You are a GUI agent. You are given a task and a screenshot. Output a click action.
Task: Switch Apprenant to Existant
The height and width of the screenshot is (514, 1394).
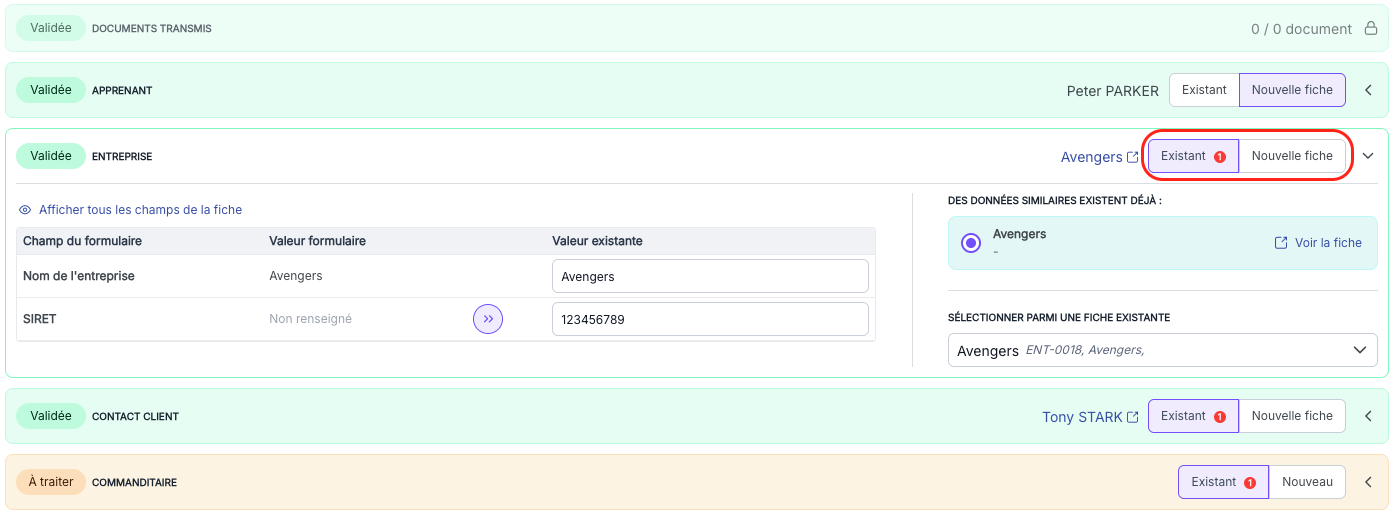tap(1204, 90)
